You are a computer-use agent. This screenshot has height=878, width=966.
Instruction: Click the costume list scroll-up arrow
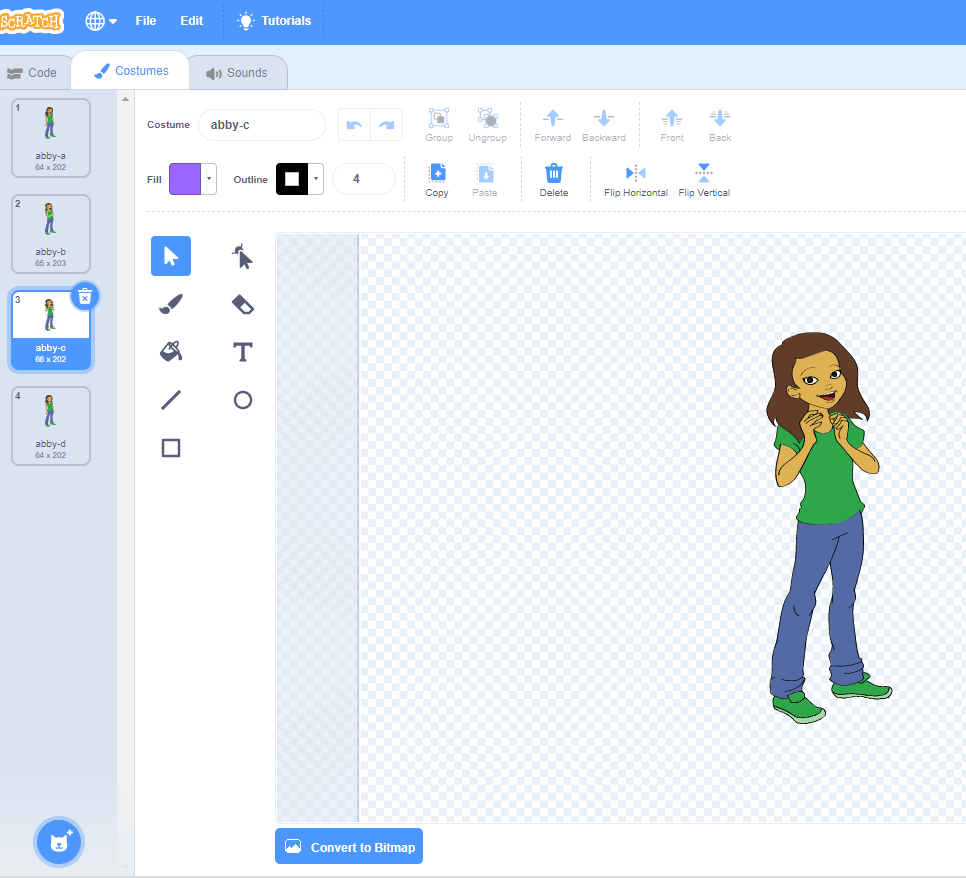tap(126, 99)
